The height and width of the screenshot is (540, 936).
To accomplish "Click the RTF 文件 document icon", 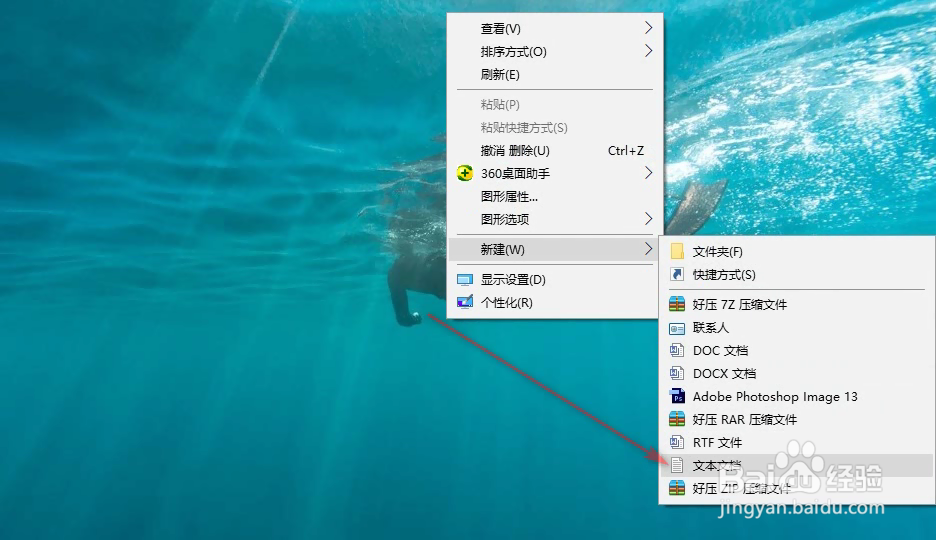I will [x=677, y=442].
